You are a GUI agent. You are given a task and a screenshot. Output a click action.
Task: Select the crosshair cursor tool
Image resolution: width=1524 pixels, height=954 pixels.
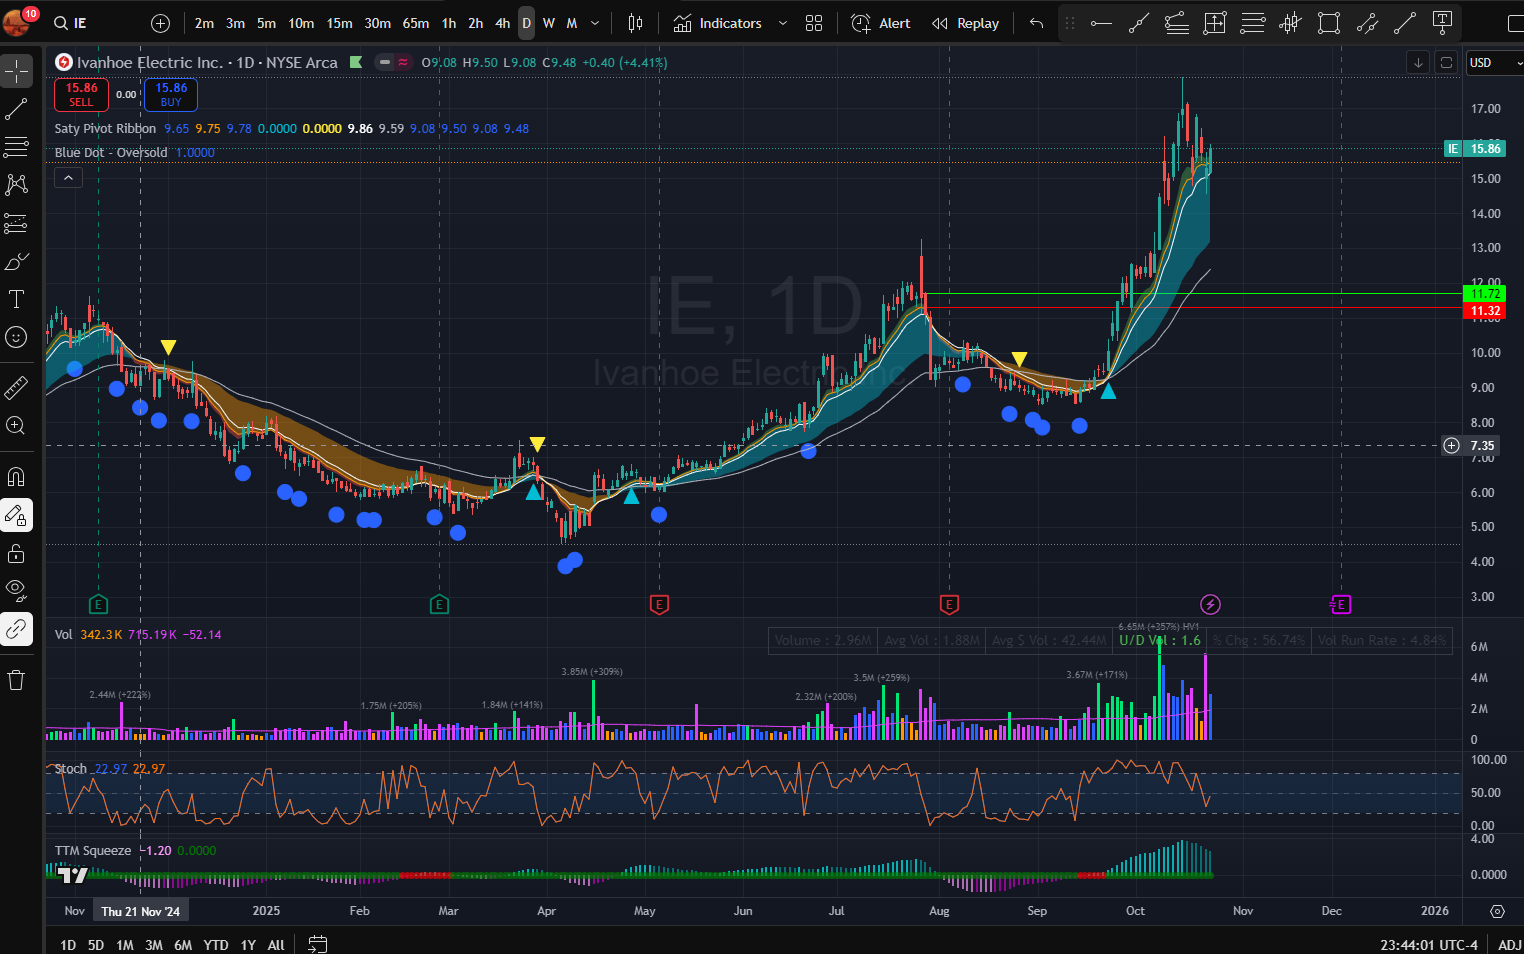16,71
